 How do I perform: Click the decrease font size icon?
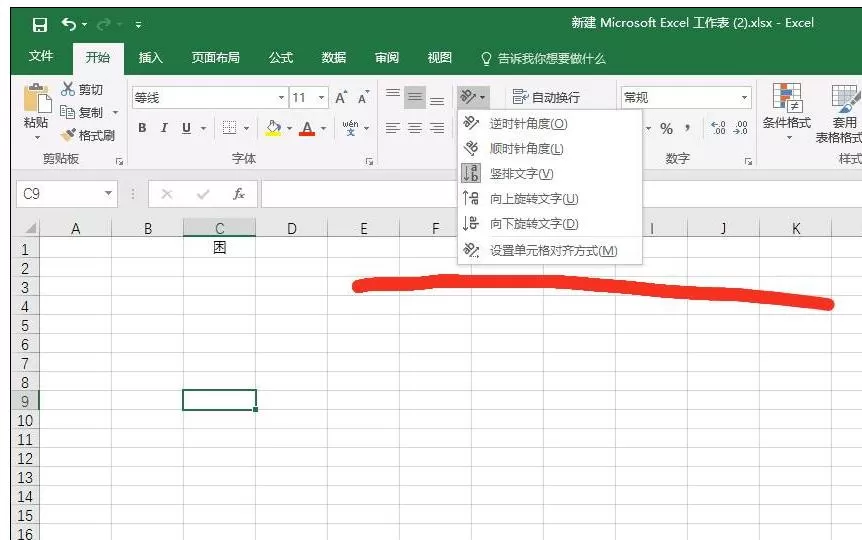363,97
